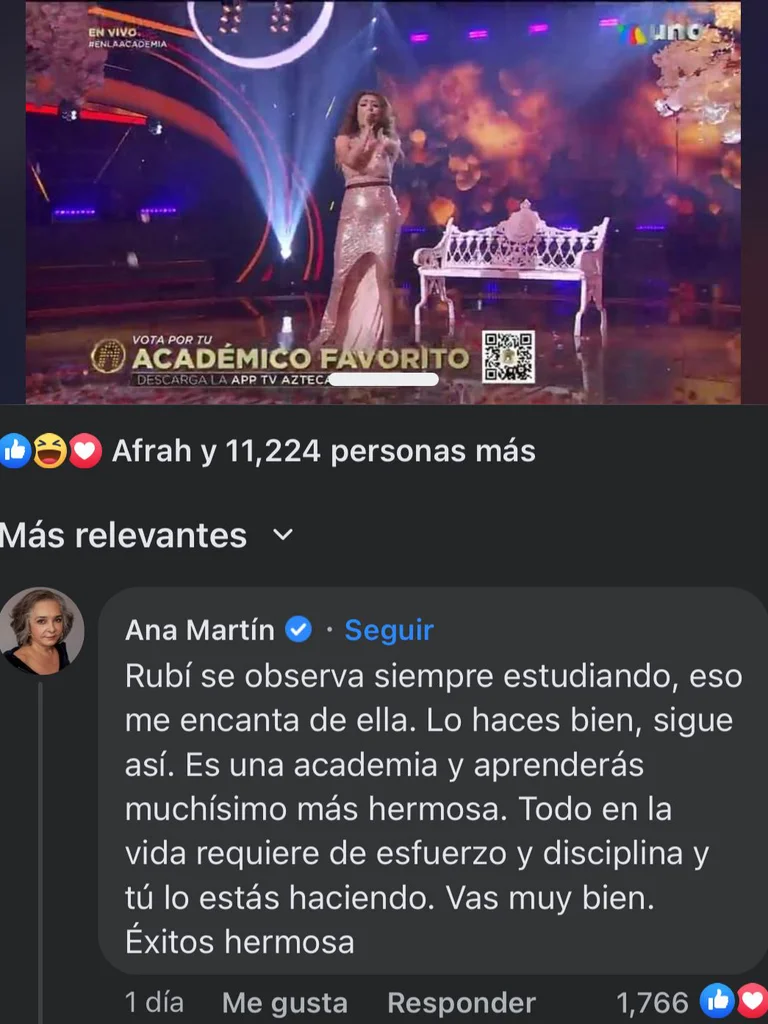Click the verified badge next to Ana Martín
The width and height of the screenshot is (768, 1024).
click(x=299, y=630)
